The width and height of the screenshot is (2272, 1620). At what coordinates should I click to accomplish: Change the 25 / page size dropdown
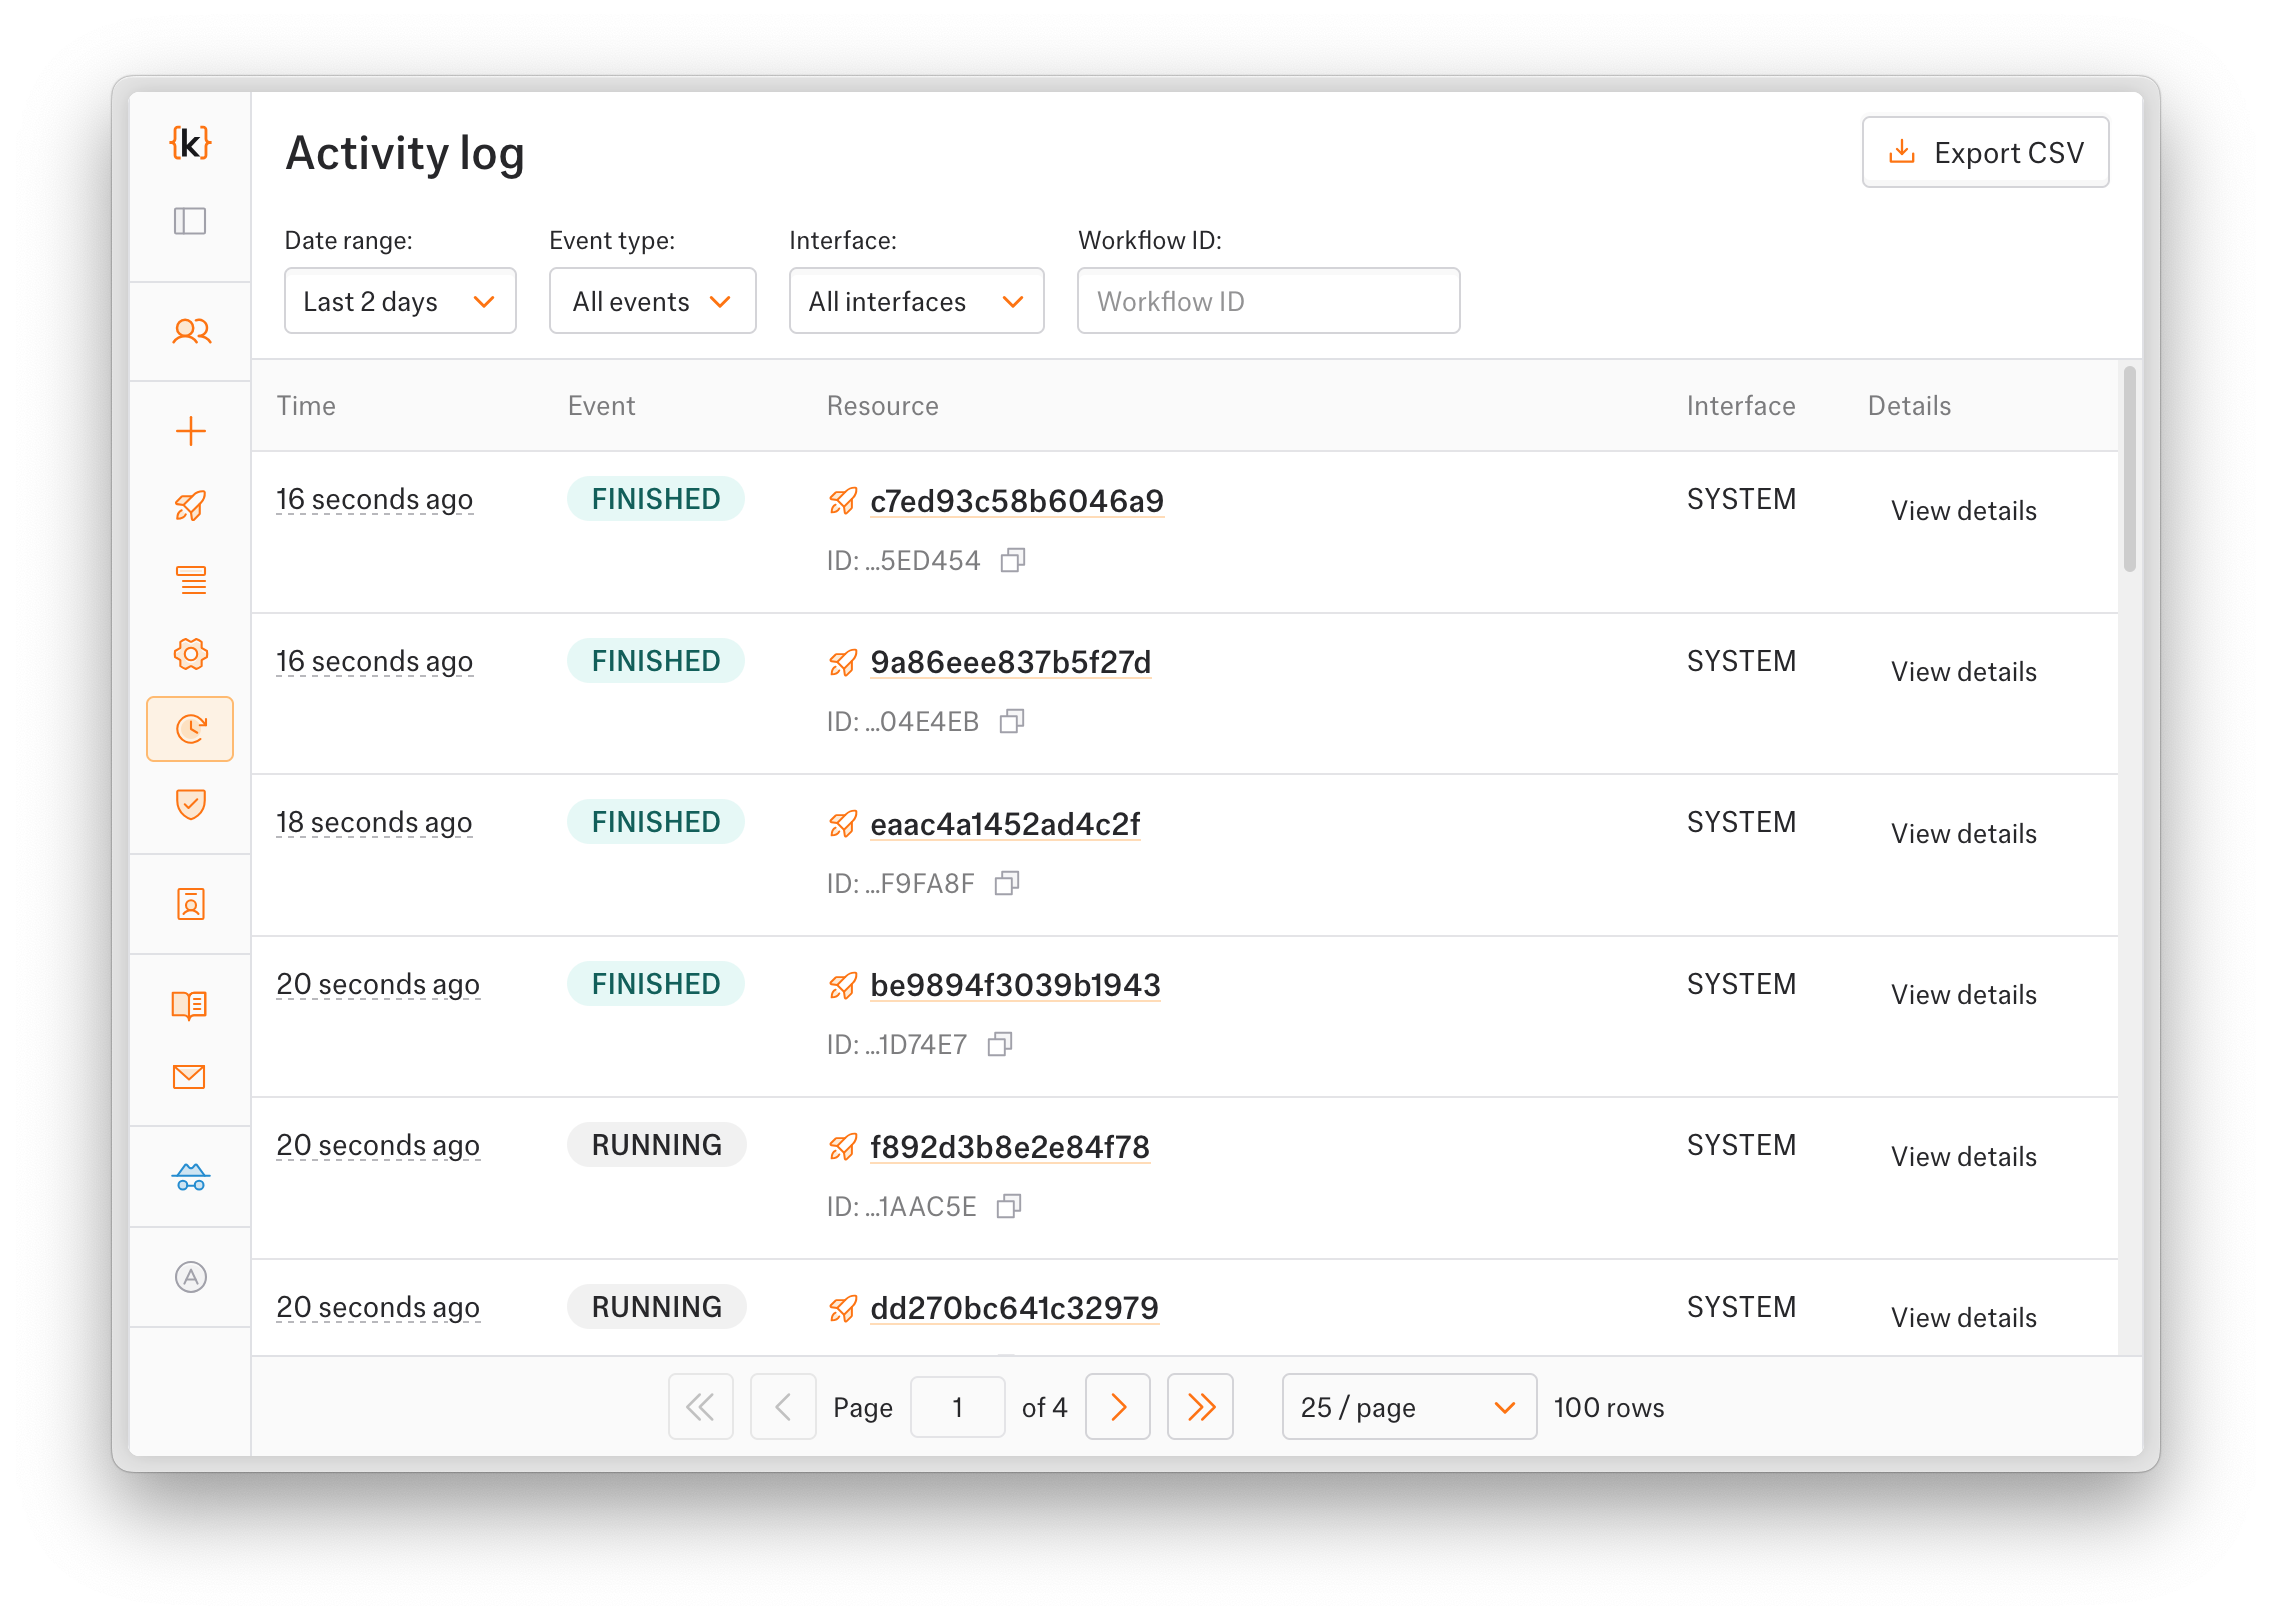tap(1408, 1407)
